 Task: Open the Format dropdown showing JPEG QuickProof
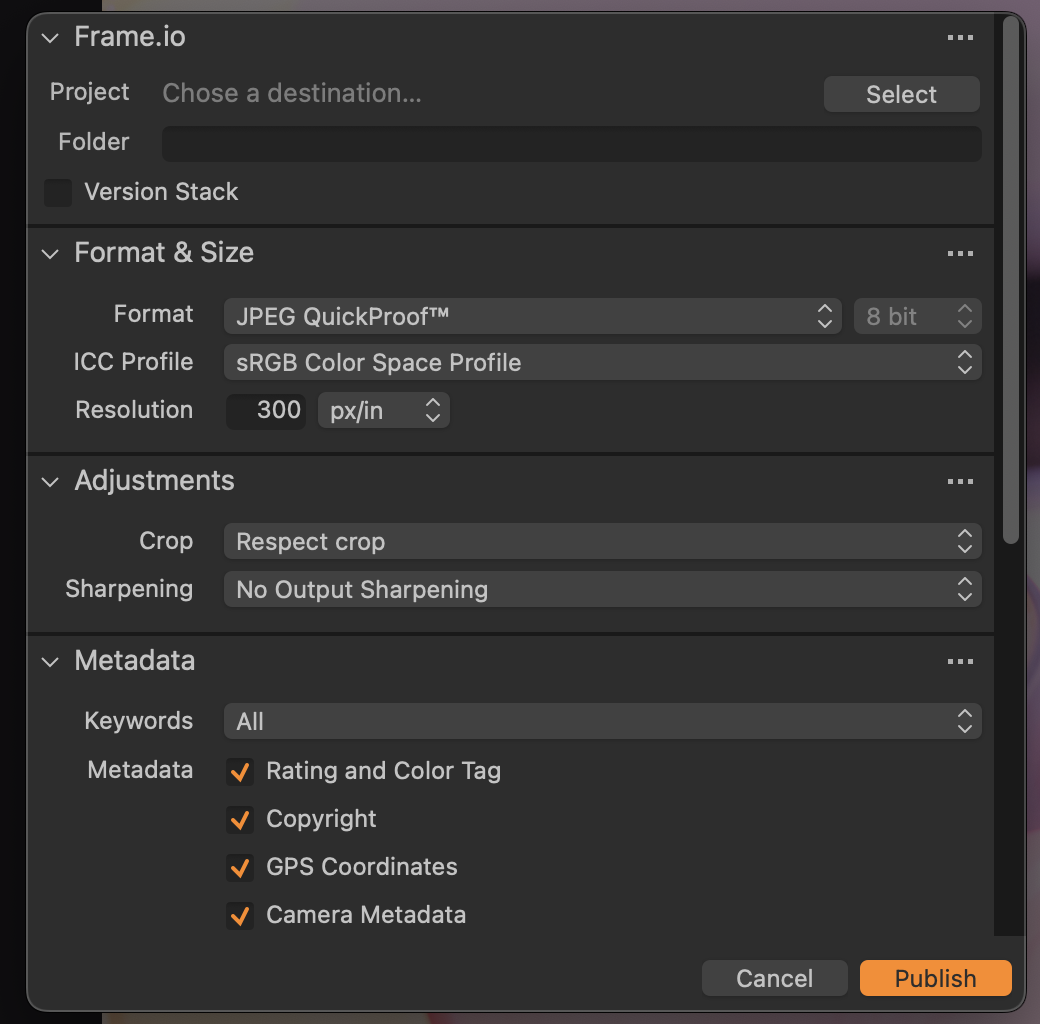click(x=533, y=316)
